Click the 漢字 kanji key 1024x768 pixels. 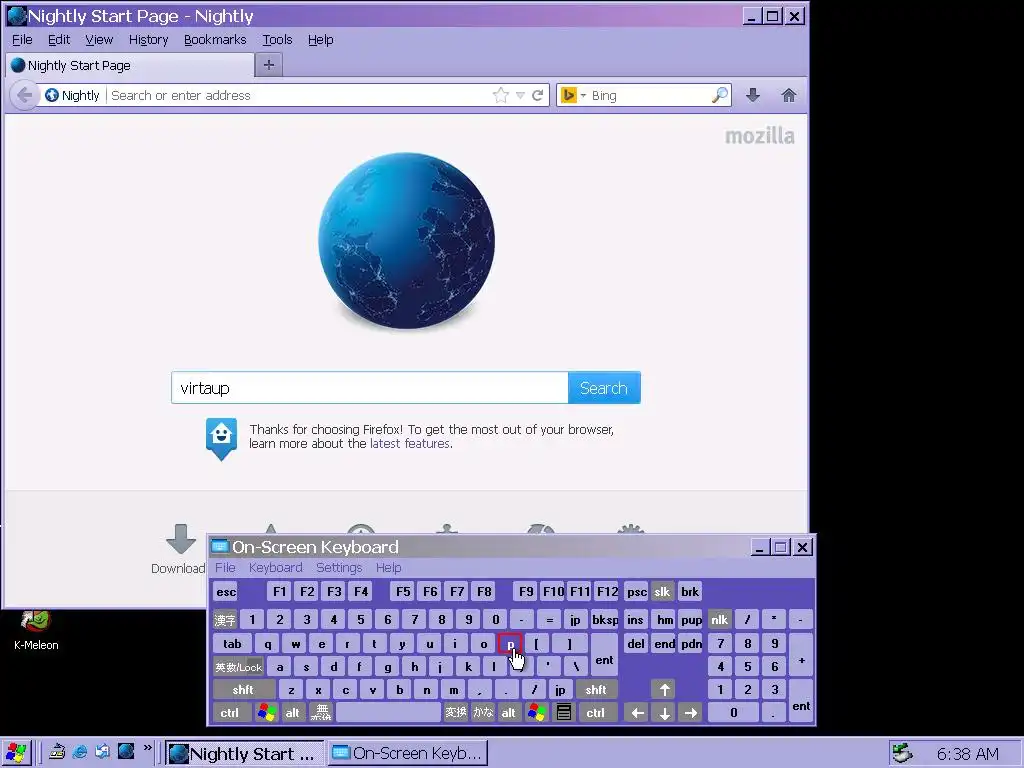pos(225,620)
